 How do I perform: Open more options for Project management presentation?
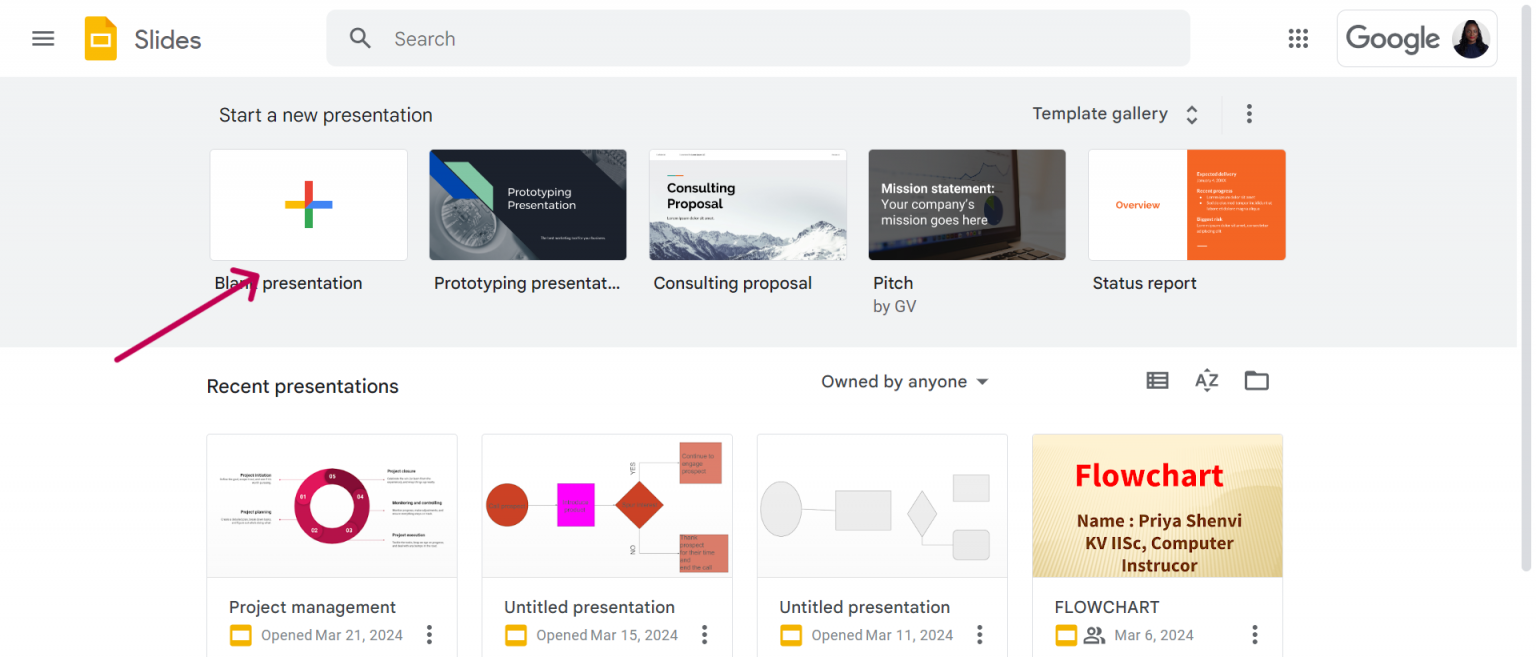[428, 634]
